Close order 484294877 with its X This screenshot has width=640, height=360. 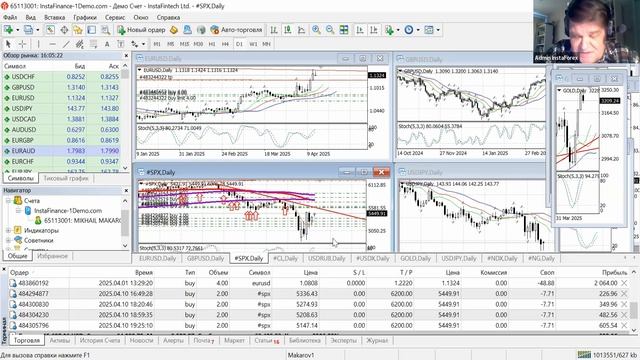624,293
